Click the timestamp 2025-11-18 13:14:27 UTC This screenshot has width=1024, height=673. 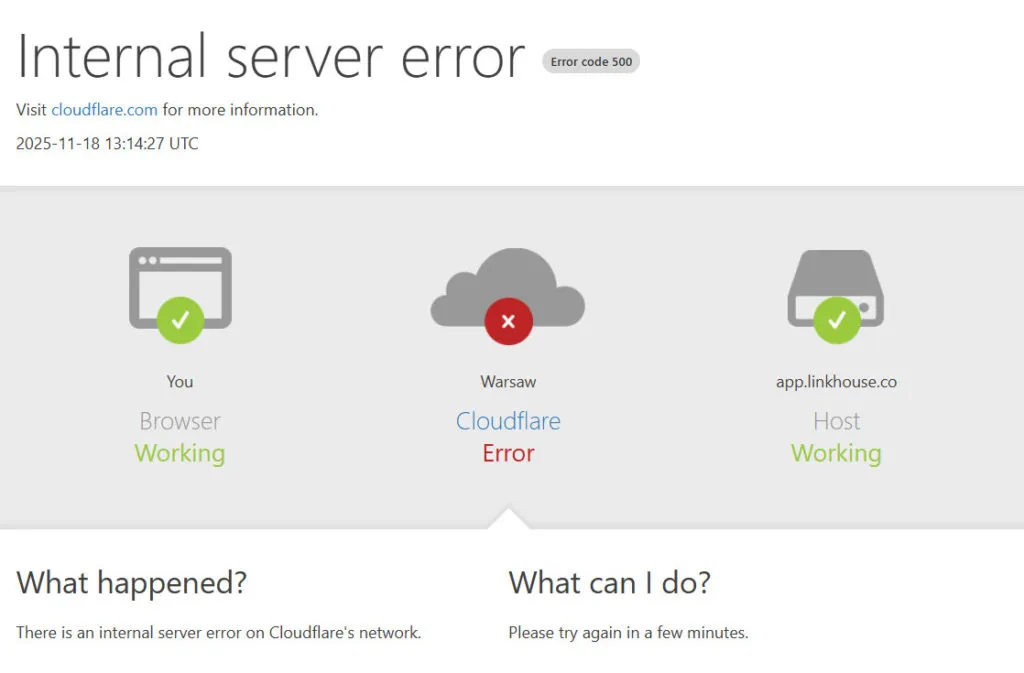tap(106, 143)
